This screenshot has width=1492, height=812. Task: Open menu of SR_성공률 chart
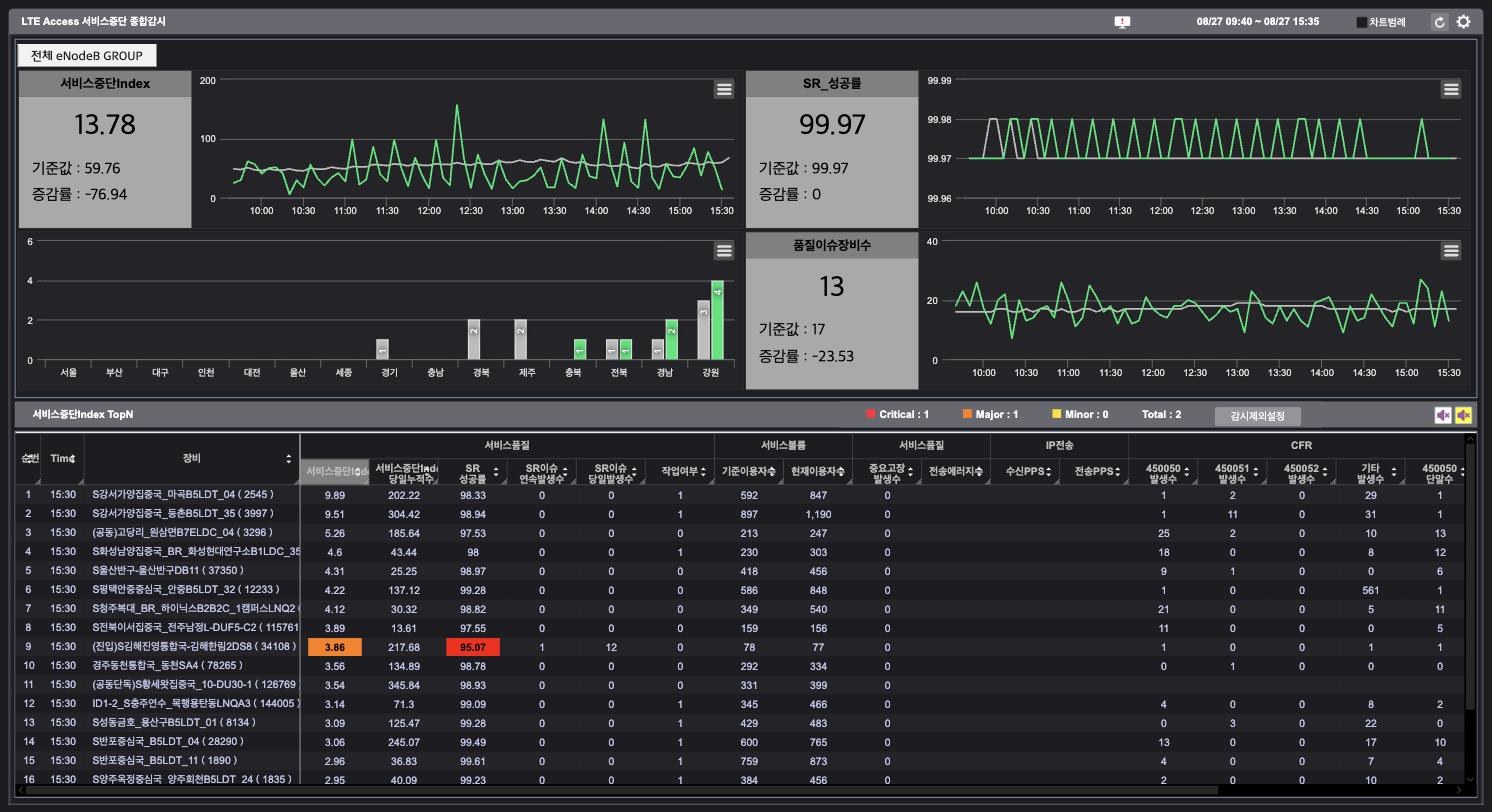pos(1451,89)
